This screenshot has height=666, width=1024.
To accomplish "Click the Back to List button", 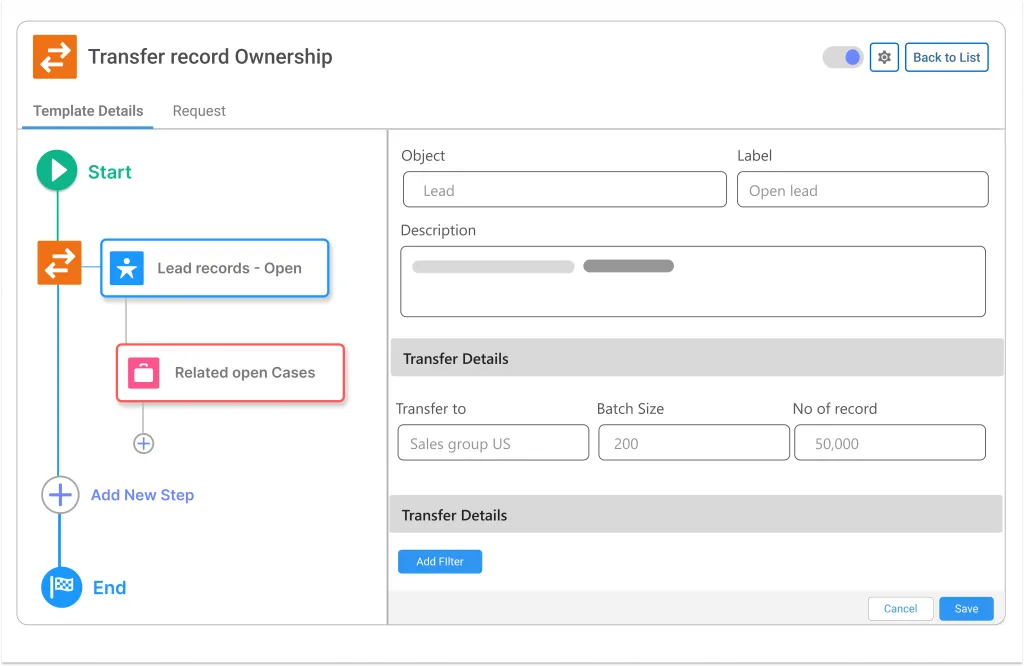I will 946,57.
